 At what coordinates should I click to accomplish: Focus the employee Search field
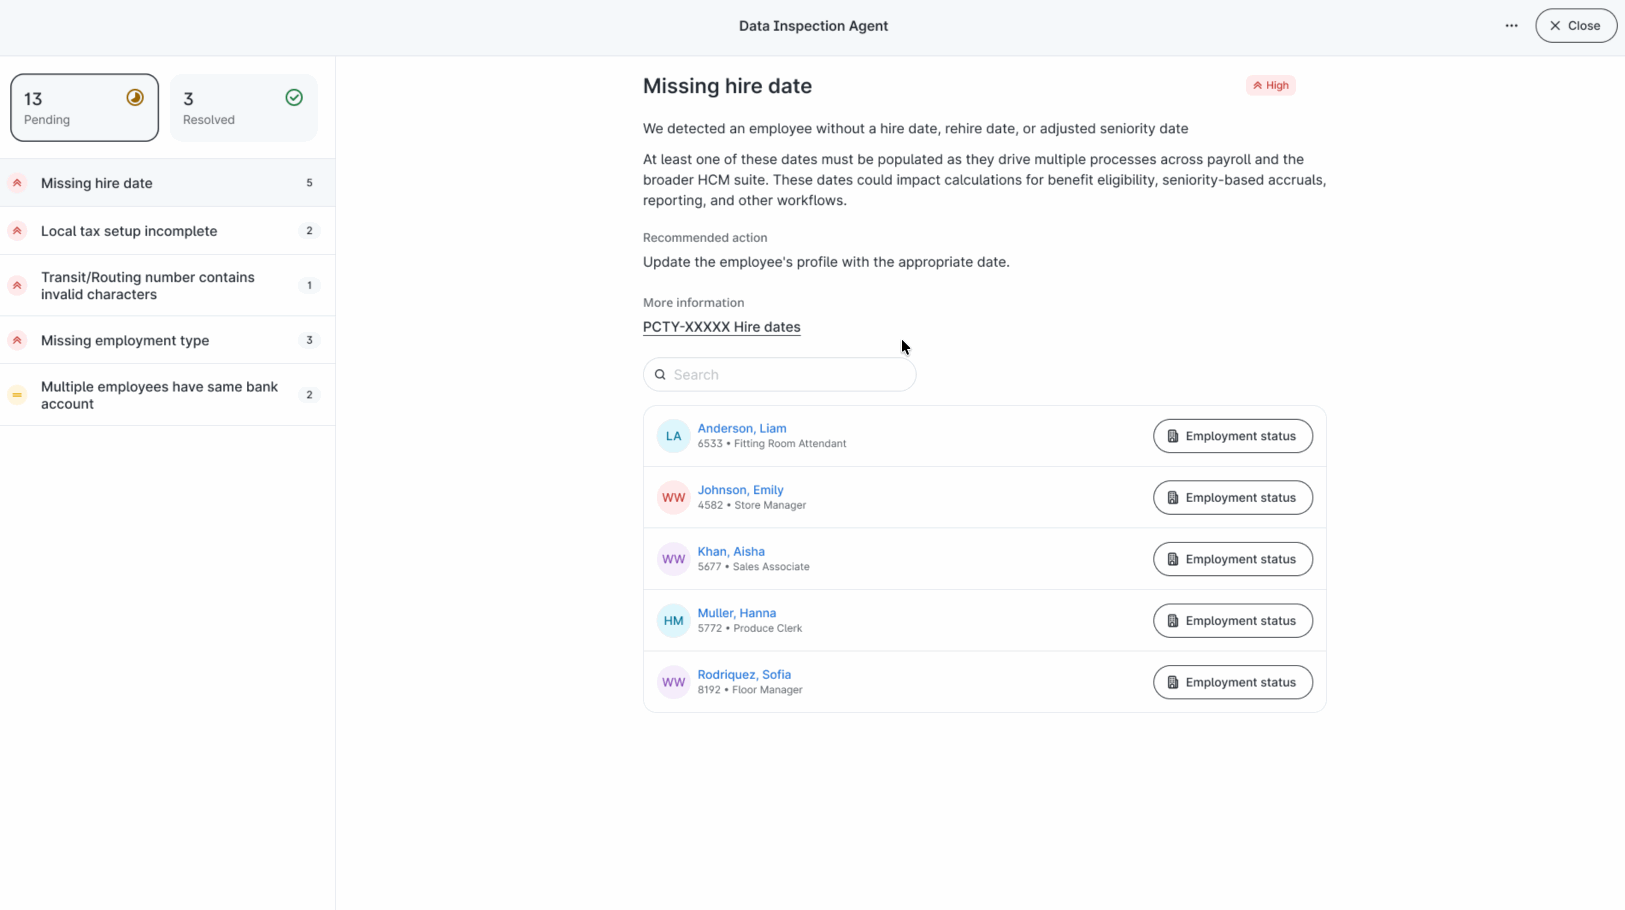(779, 375)
